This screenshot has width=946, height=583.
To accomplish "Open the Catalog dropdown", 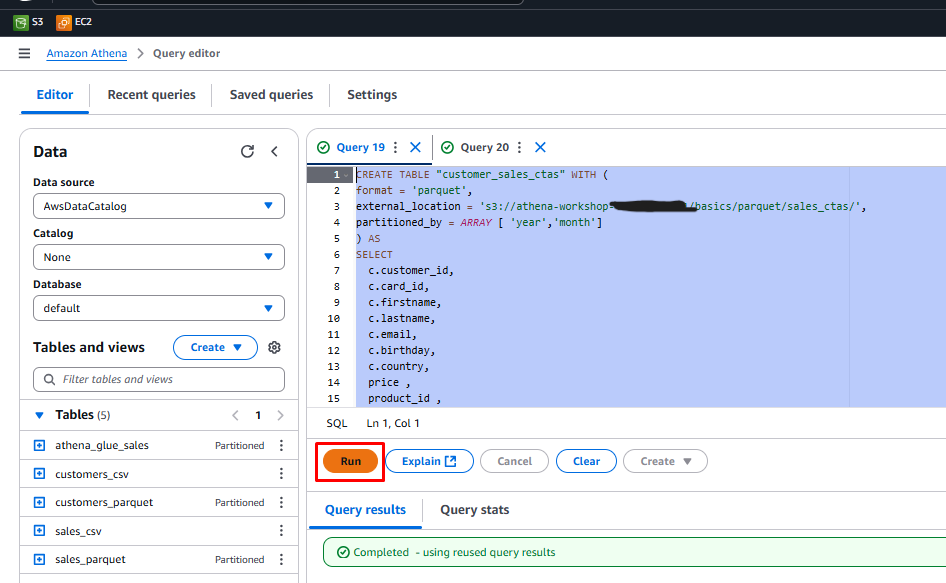I will click(x=159, y=257).
